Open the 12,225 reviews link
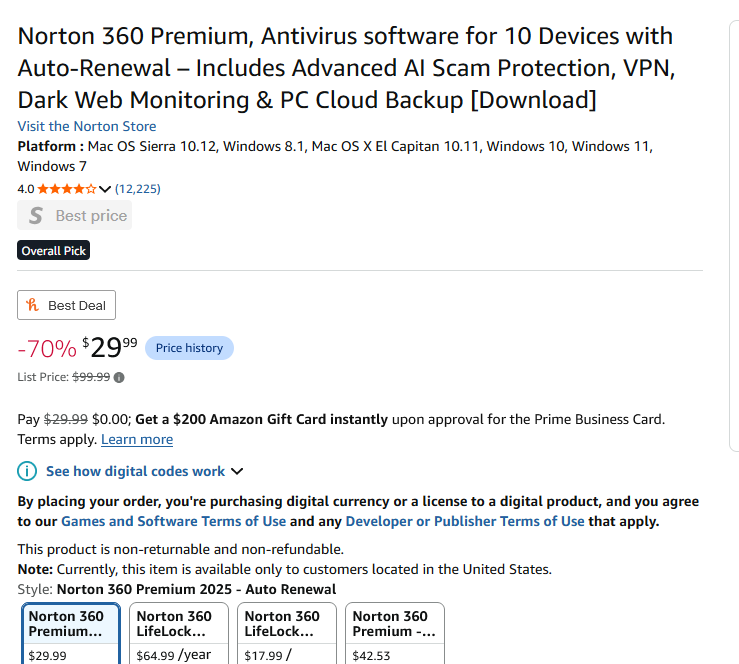Image resolution: width=739 pixels, height=664 pixels. [138, 189]
